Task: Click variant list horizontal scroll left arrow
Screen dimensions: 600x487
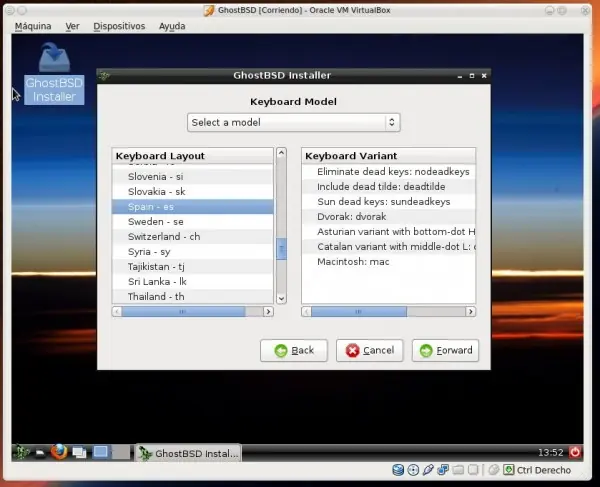Action: pyautogui.click(x=307, y=312)
